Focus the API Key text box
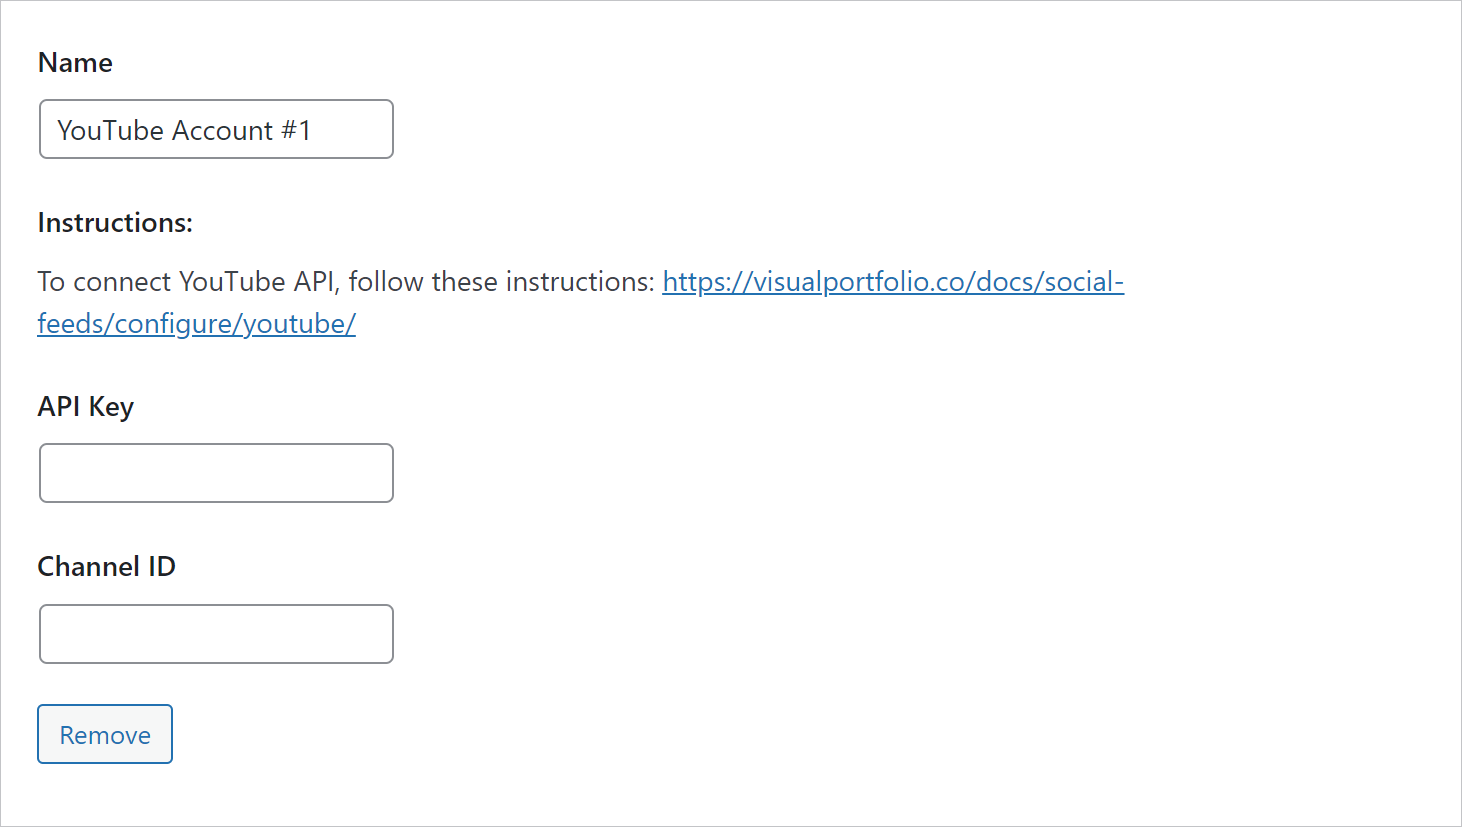The width and height of the screenshot is (1462, 827). [x=216, y=473]
